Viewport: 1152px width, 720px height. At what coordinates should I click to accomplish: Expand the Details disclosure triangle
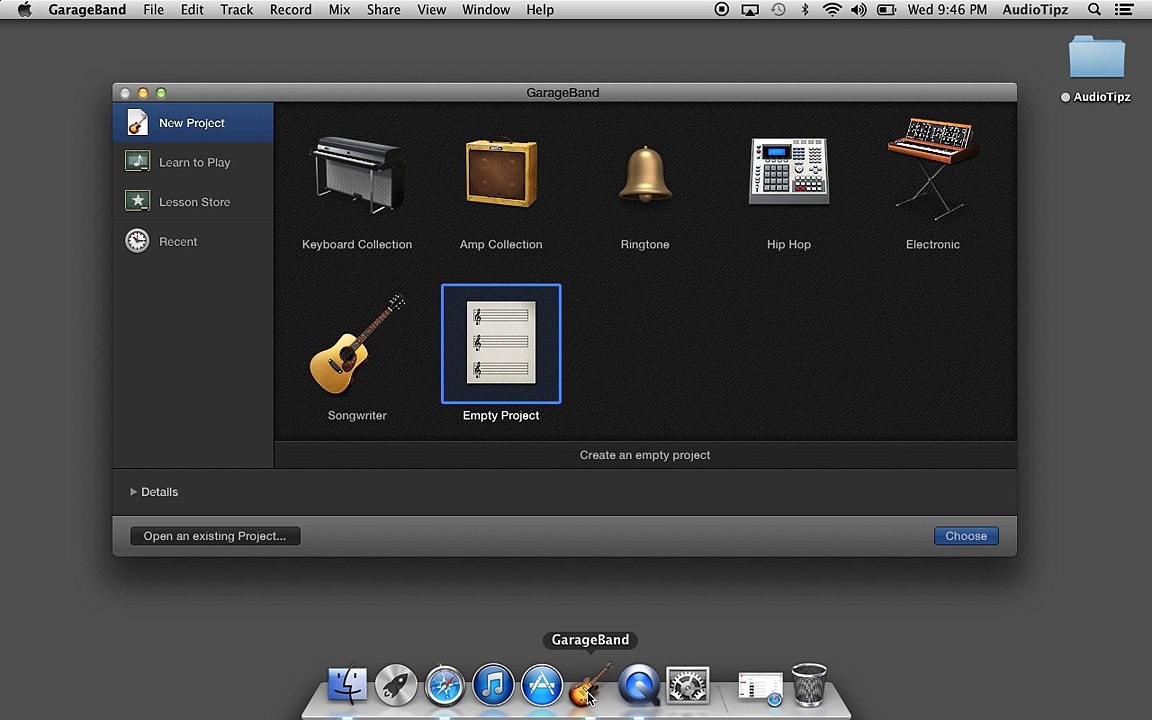click(134, 492)
